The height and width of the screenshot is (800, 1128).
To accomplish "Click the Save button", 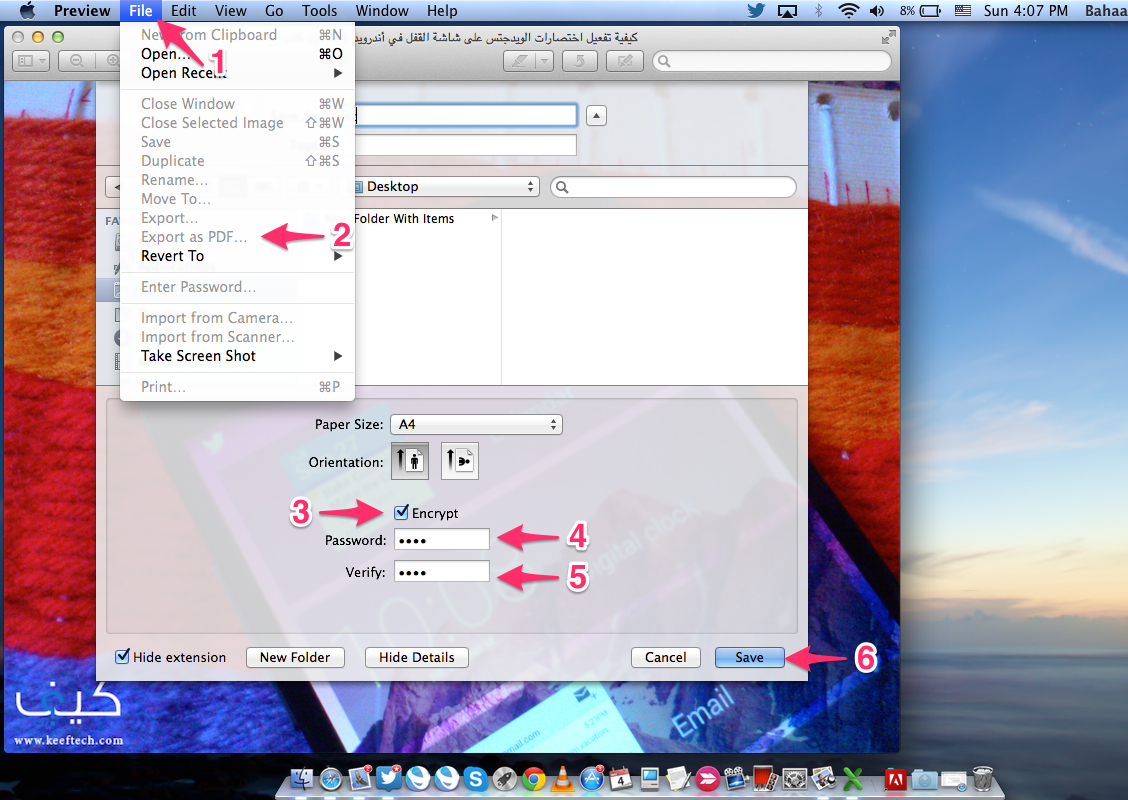I will [750, 657].
